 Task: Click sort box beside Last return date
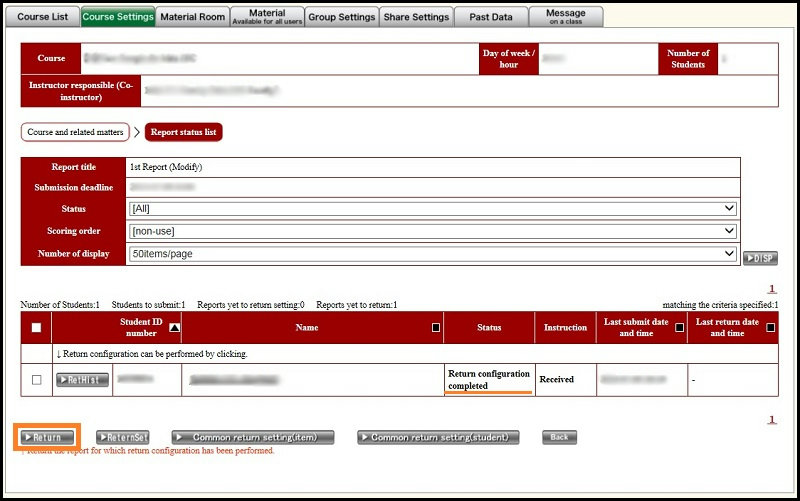tap(770, 327)
